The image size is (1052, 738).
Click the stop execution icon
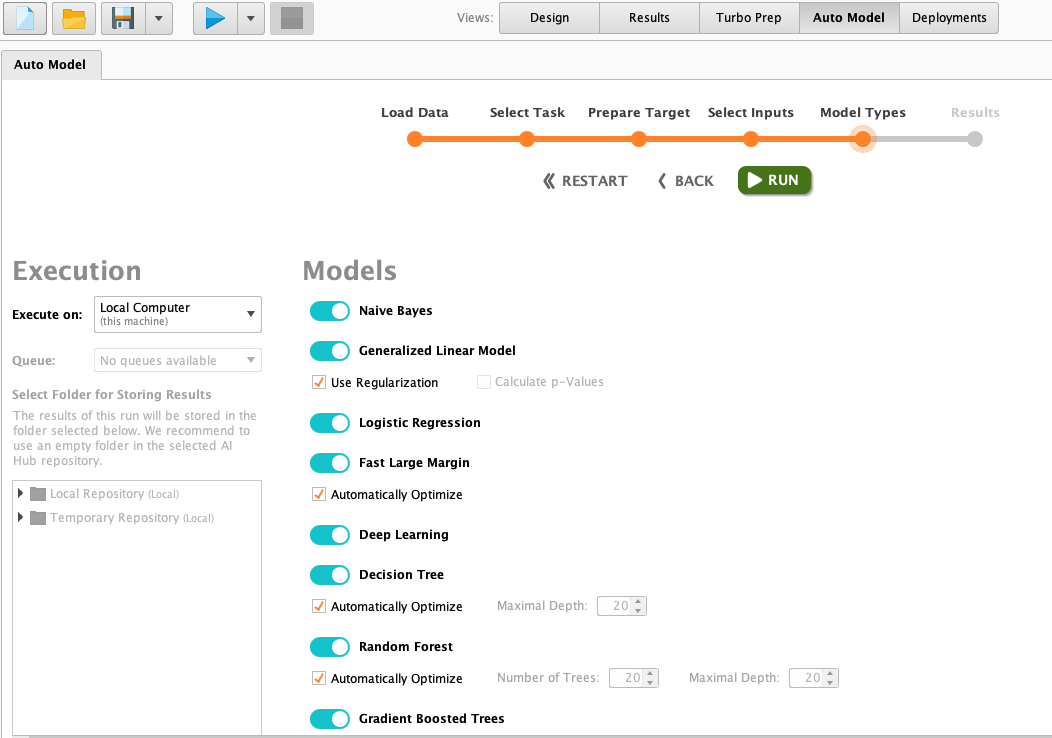point(292,17)
